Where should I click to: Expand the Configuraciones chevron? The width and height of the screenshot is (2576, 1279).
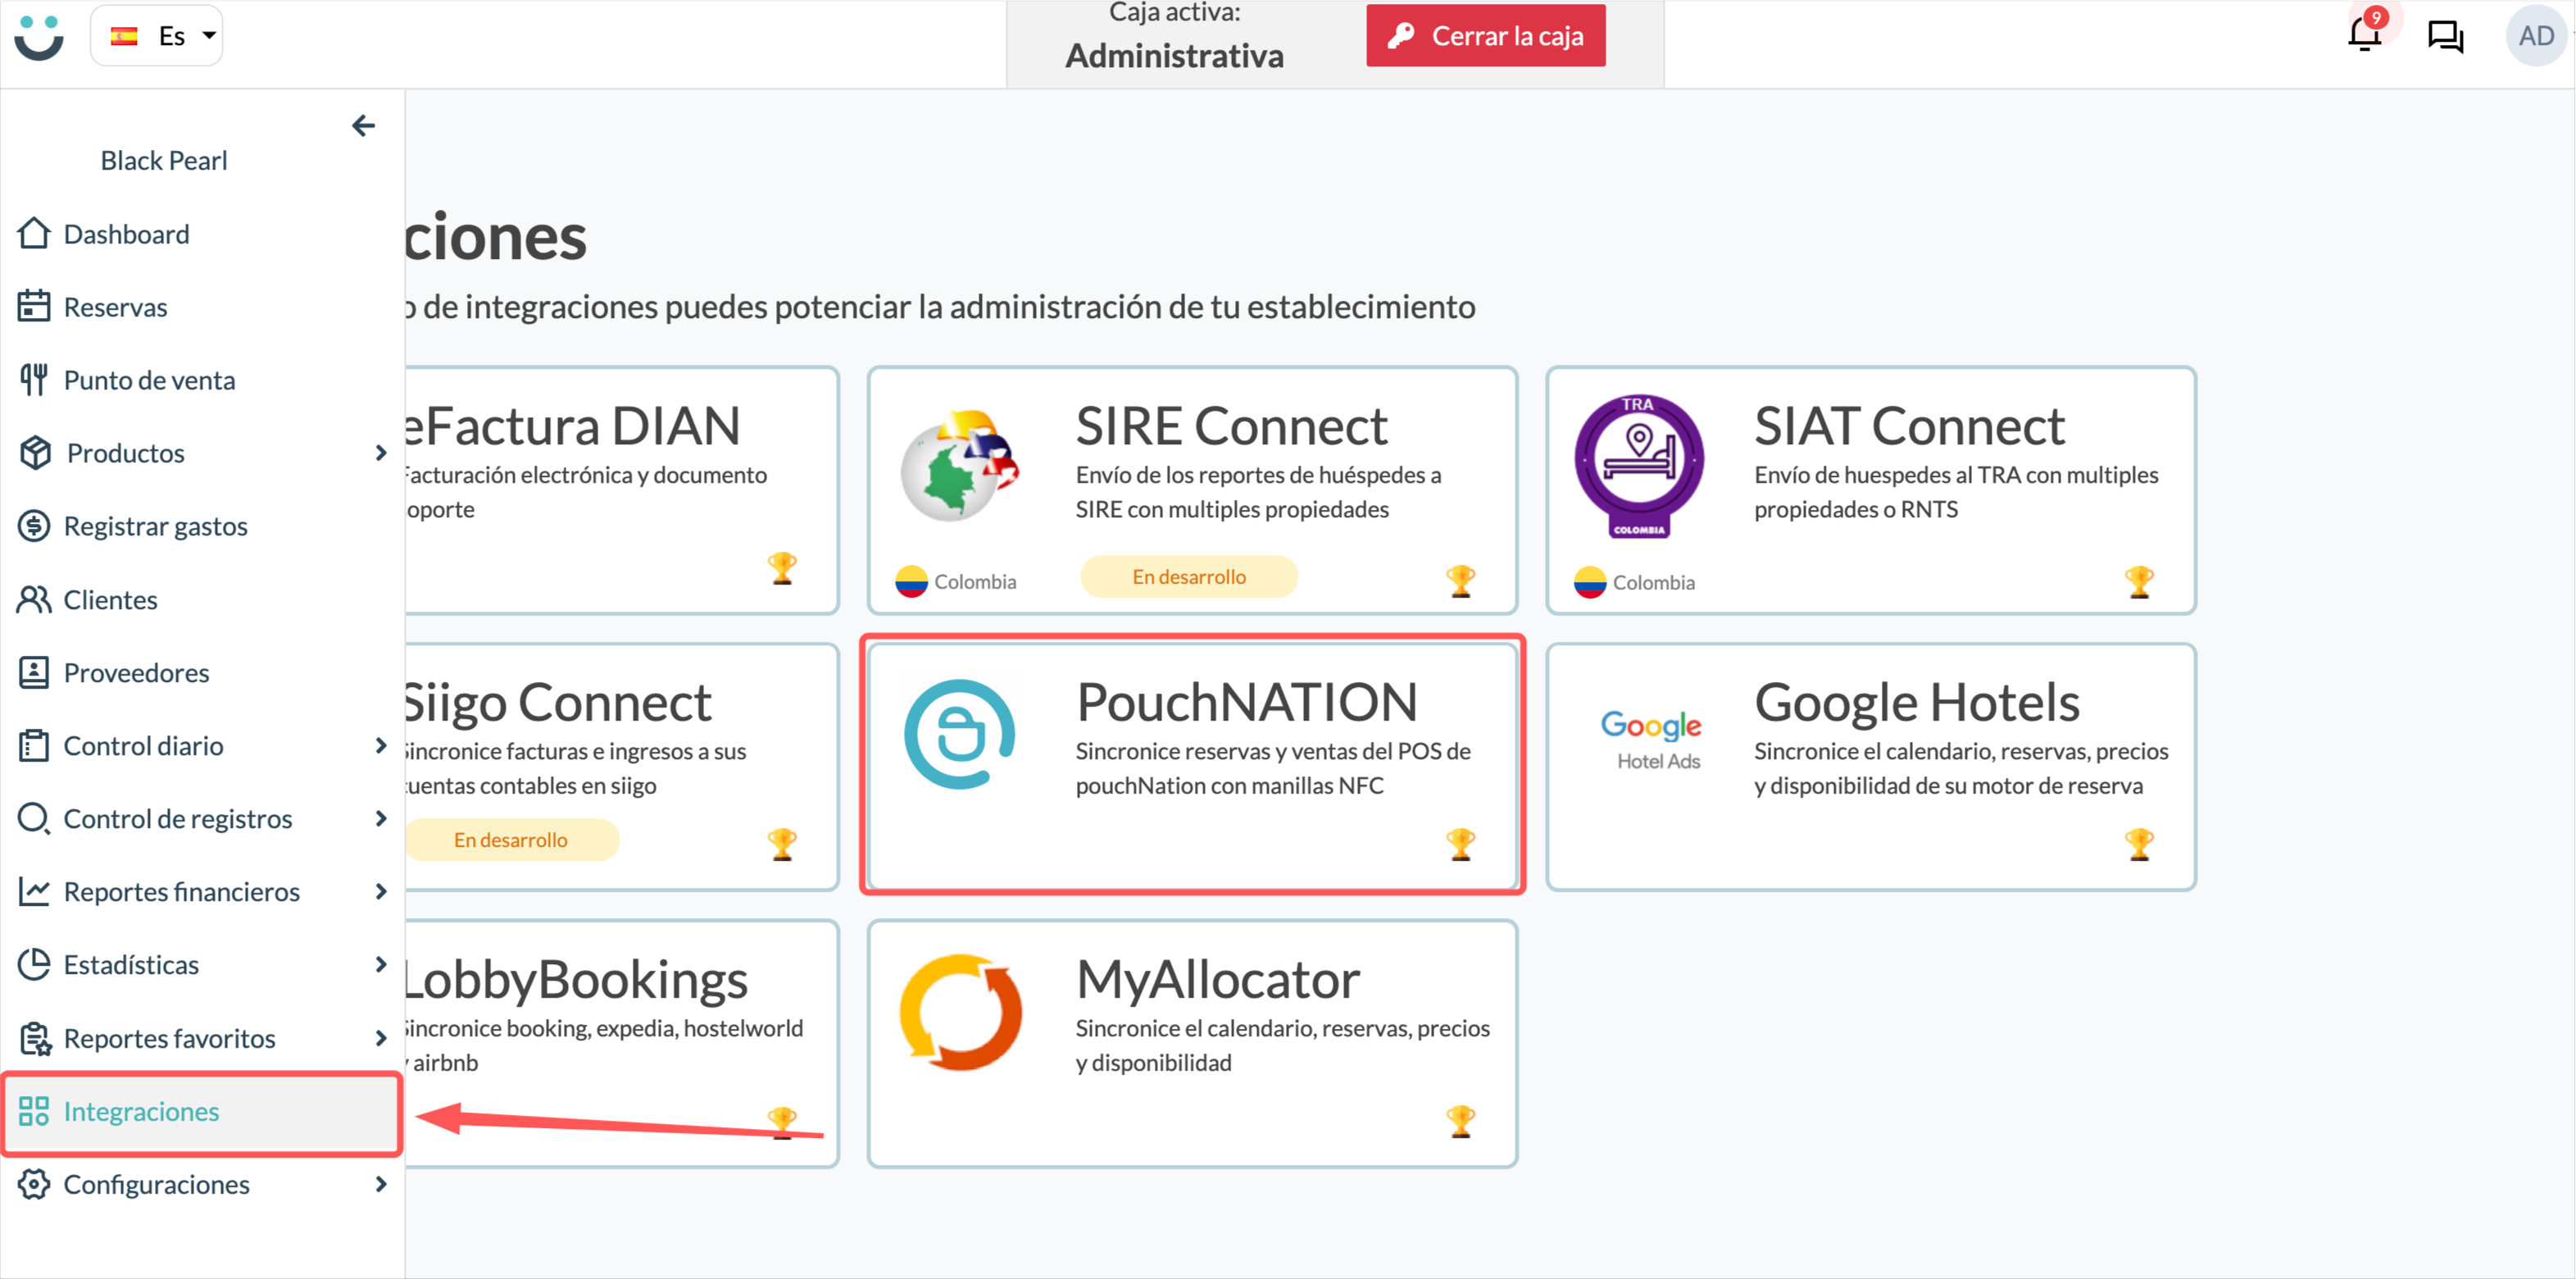coord(380,1184)
